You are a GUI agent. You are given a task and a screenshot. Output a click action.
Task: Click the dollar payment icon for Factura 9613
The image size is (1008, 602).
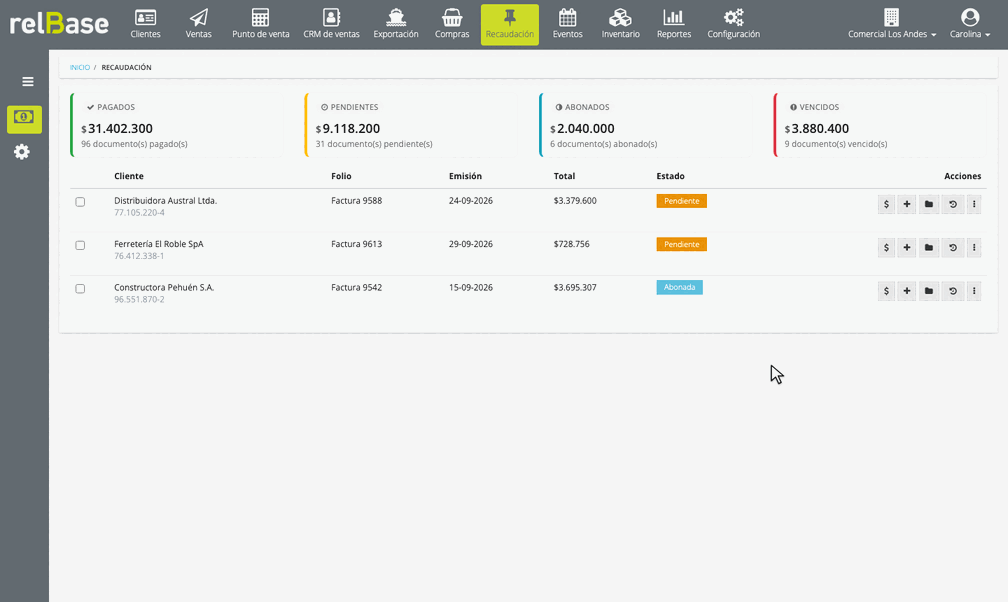click(886, 248)
